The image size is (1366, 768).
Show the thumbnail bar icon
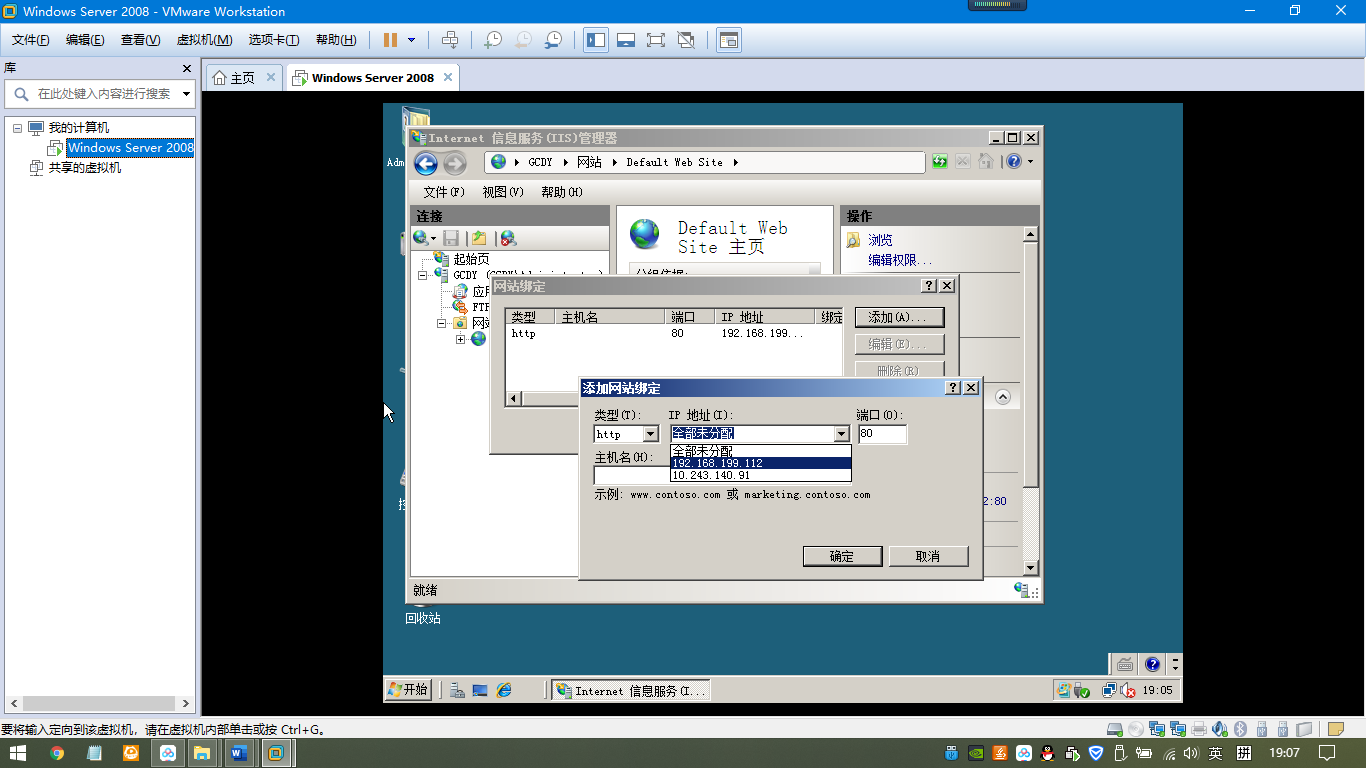626,40
